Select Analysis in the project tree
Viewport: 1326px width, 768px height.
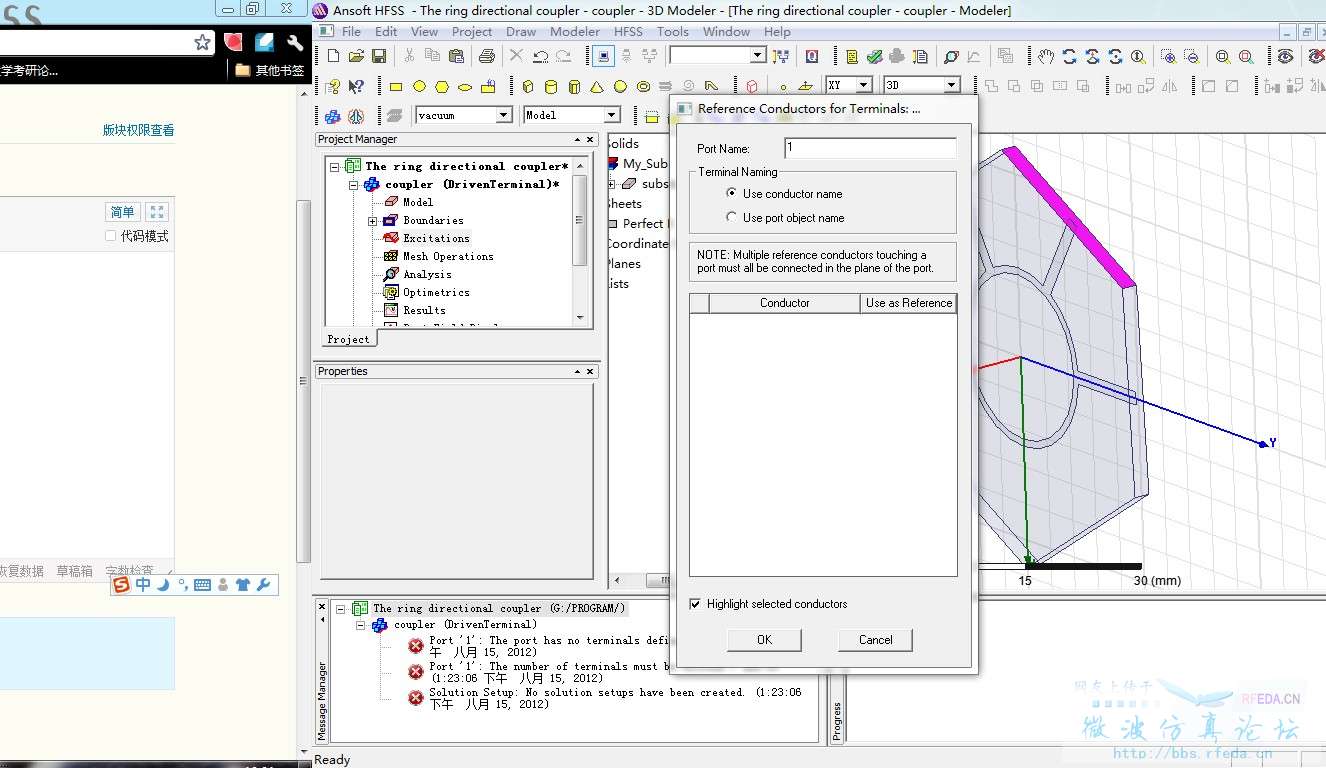tap(427, 274)
